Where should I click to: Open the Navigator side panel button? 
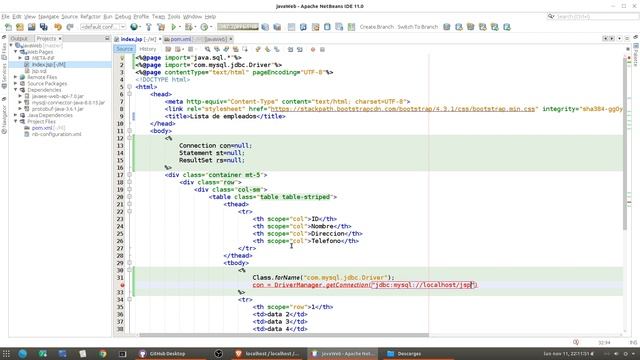4,119
